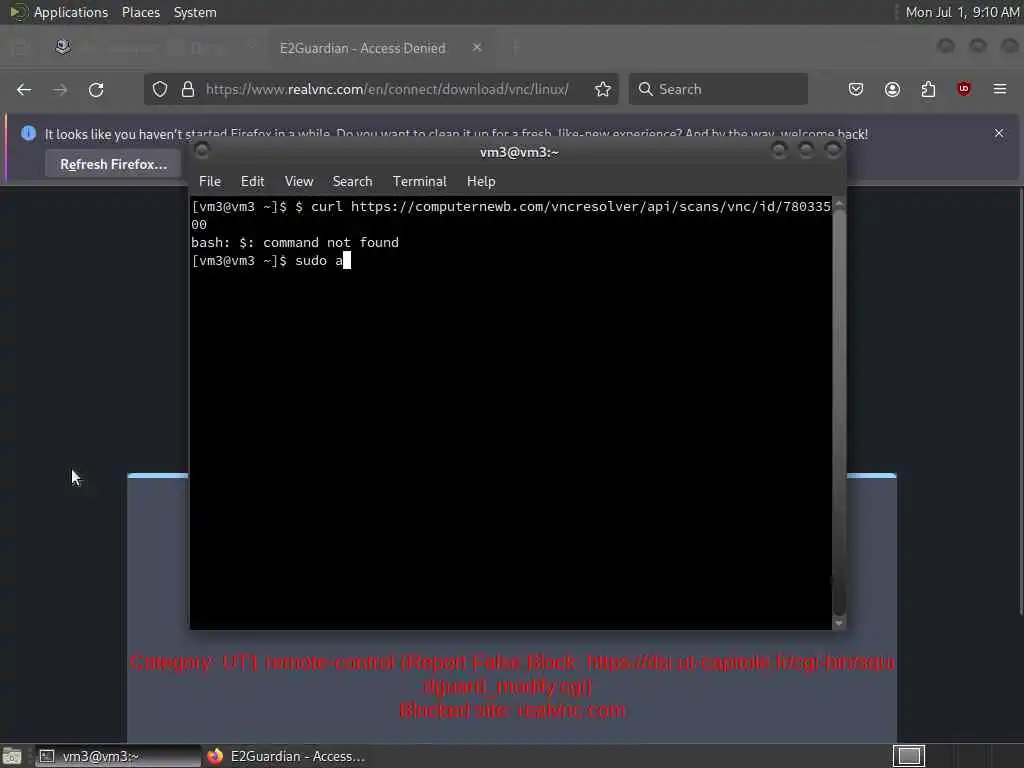
Task: Click the workspace switcher in the panel
Action: pos(909,756)
